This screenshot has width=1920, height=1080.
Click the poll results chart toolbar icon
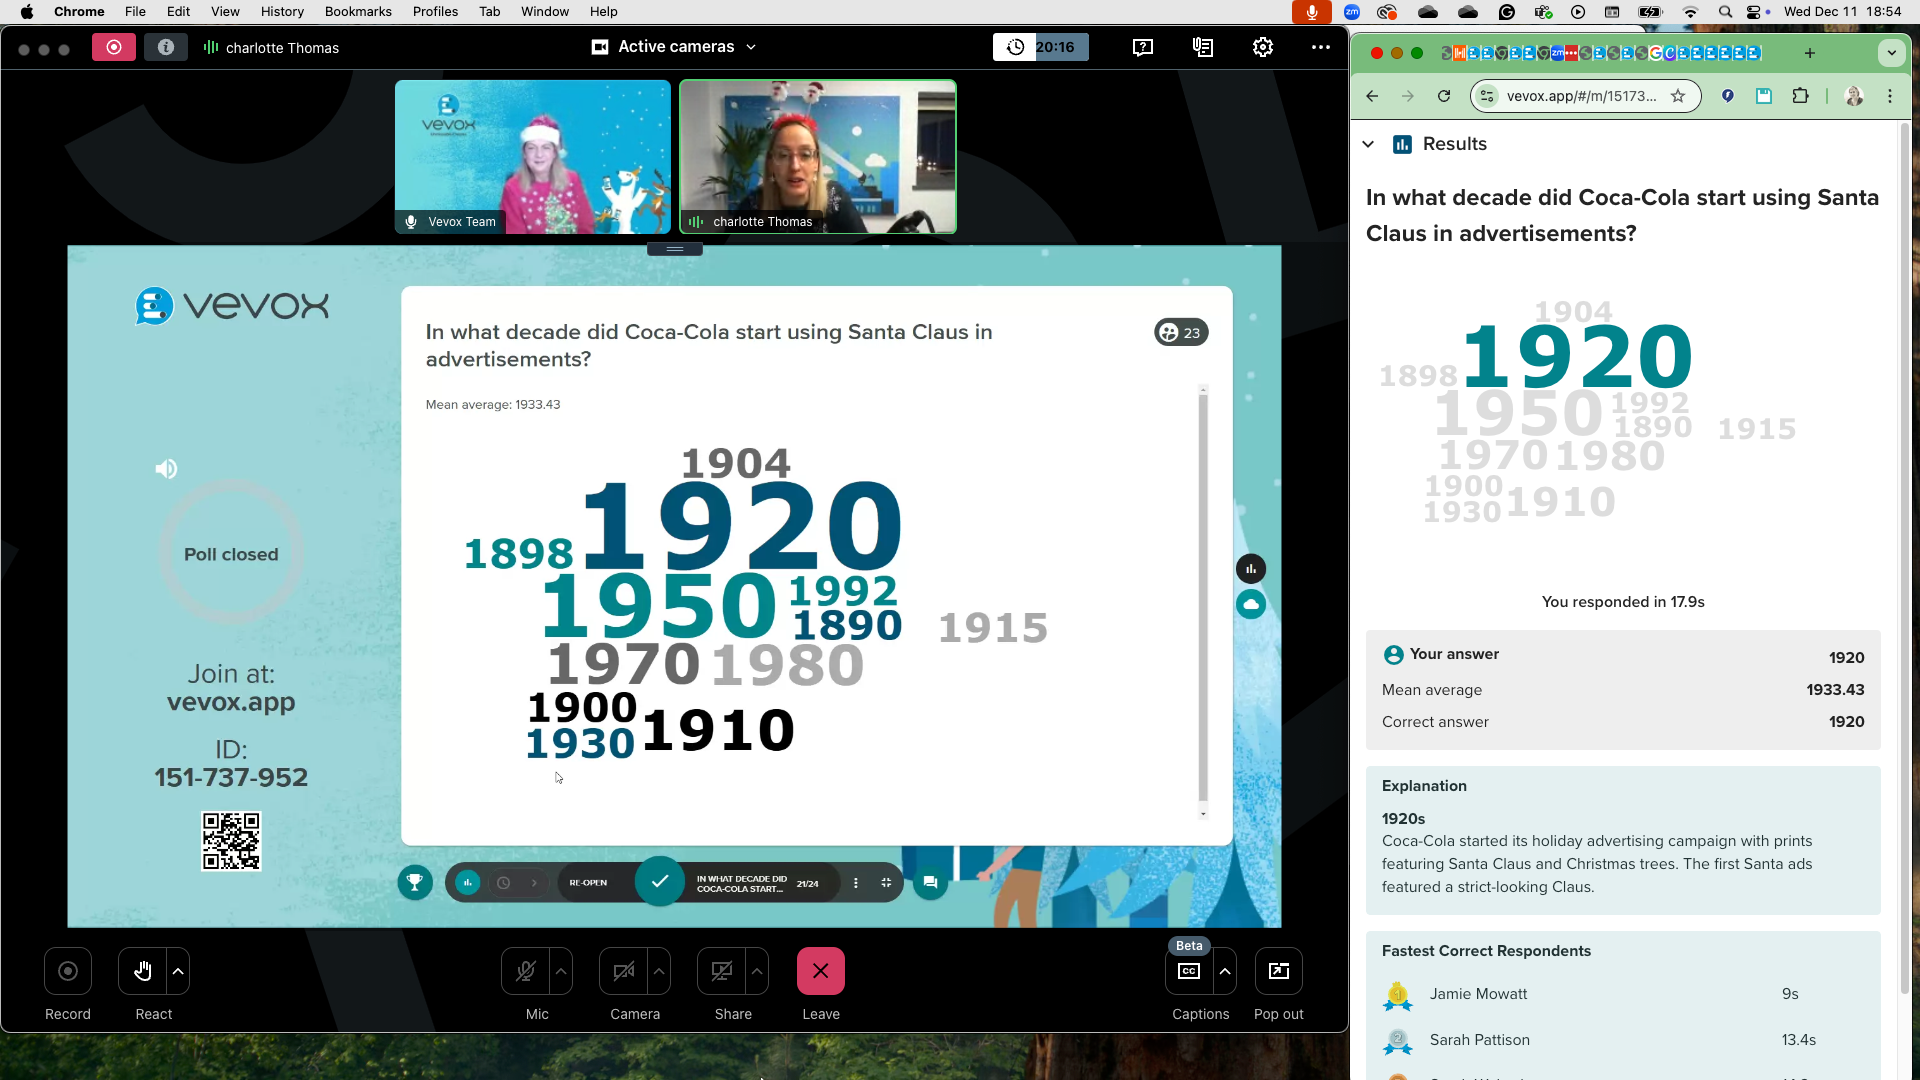[x=467, y=883]
